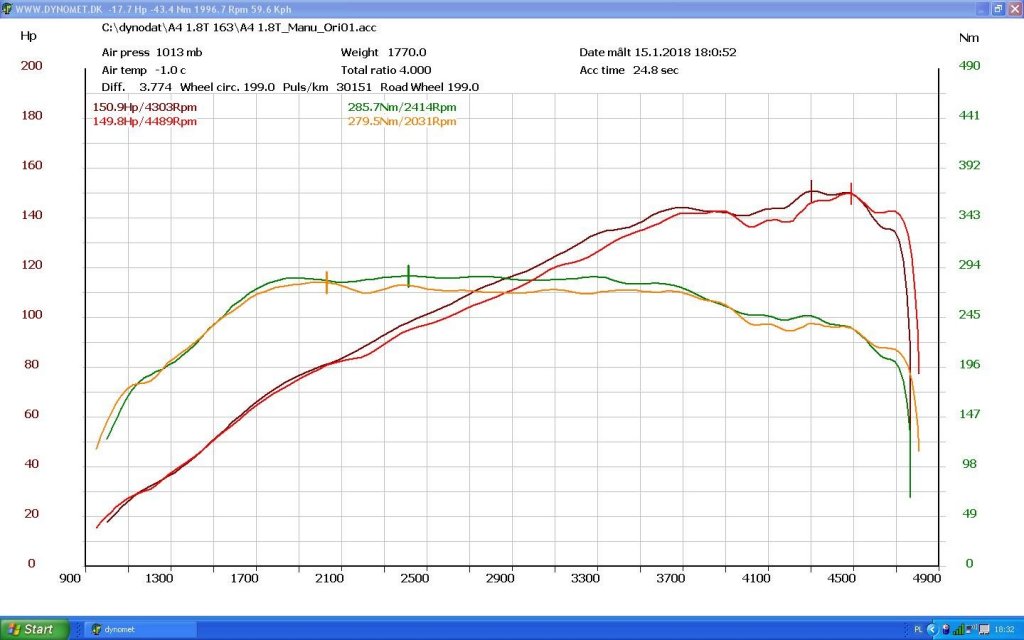The height and width of the screenshot is (640, 1024).
Task: Select the 150.9Hp/4303Rpm legend label
Action: coord(144,107)
